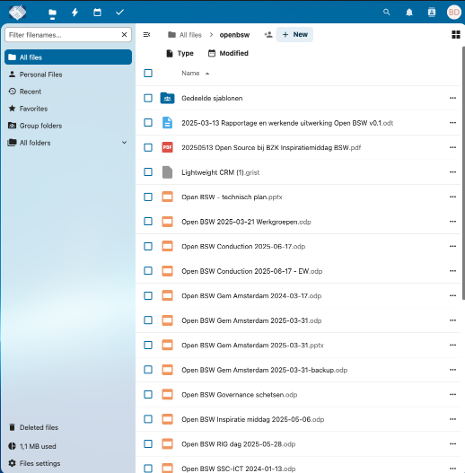Open the Calendar app icon
465x473 pixels.
tap(97, 12)
